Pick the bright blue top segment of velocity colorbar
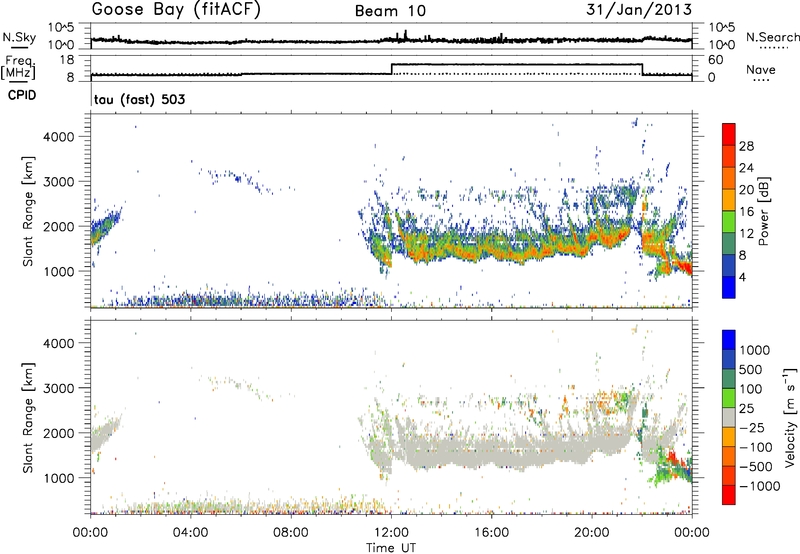 click(729, 340)
